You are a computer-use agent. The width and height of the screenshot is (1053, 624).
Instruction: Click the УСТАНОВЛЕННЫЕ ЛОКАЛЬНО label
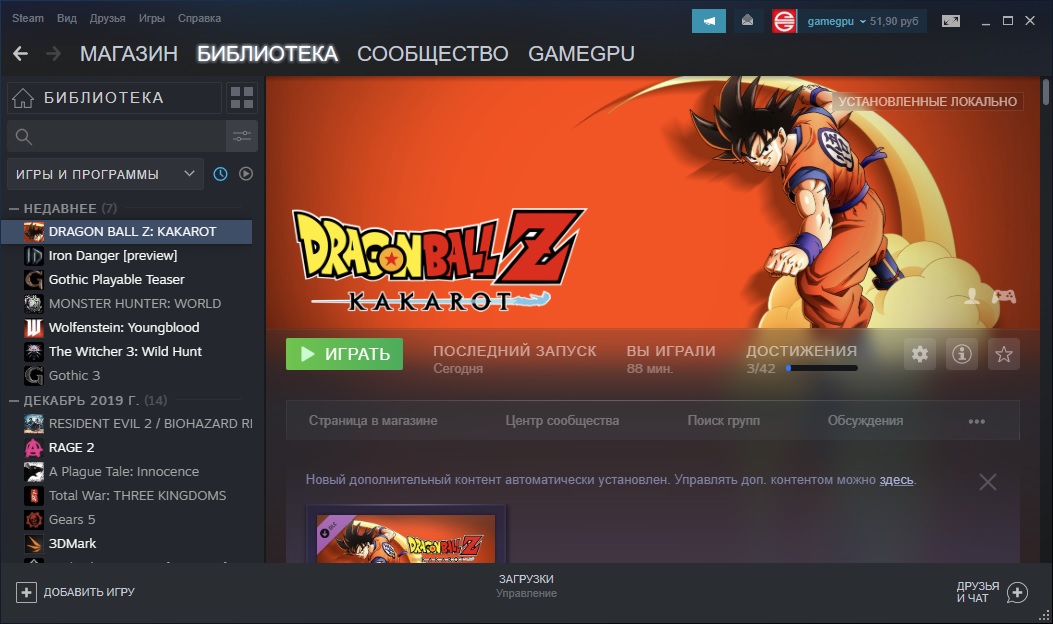pos(927,101)
